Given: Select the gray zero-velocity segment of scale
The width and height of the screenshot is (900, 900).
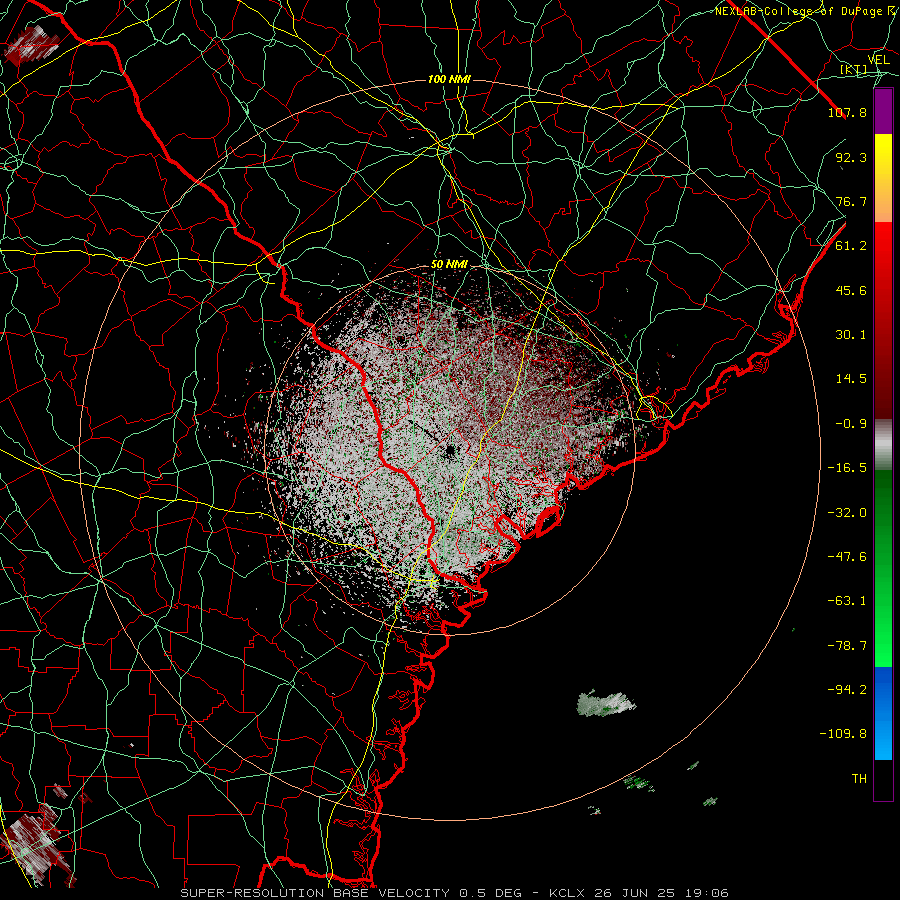Looking at the screenshot, I should [x=883, y=445].
